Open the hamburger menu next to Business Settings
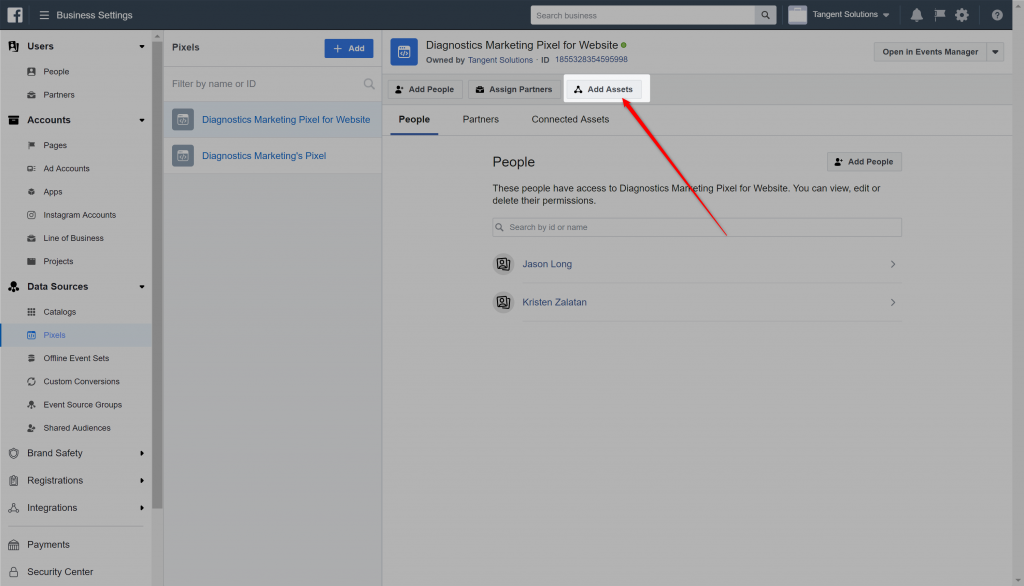This screenshot has height=586, width=1024. pos(44,15)
